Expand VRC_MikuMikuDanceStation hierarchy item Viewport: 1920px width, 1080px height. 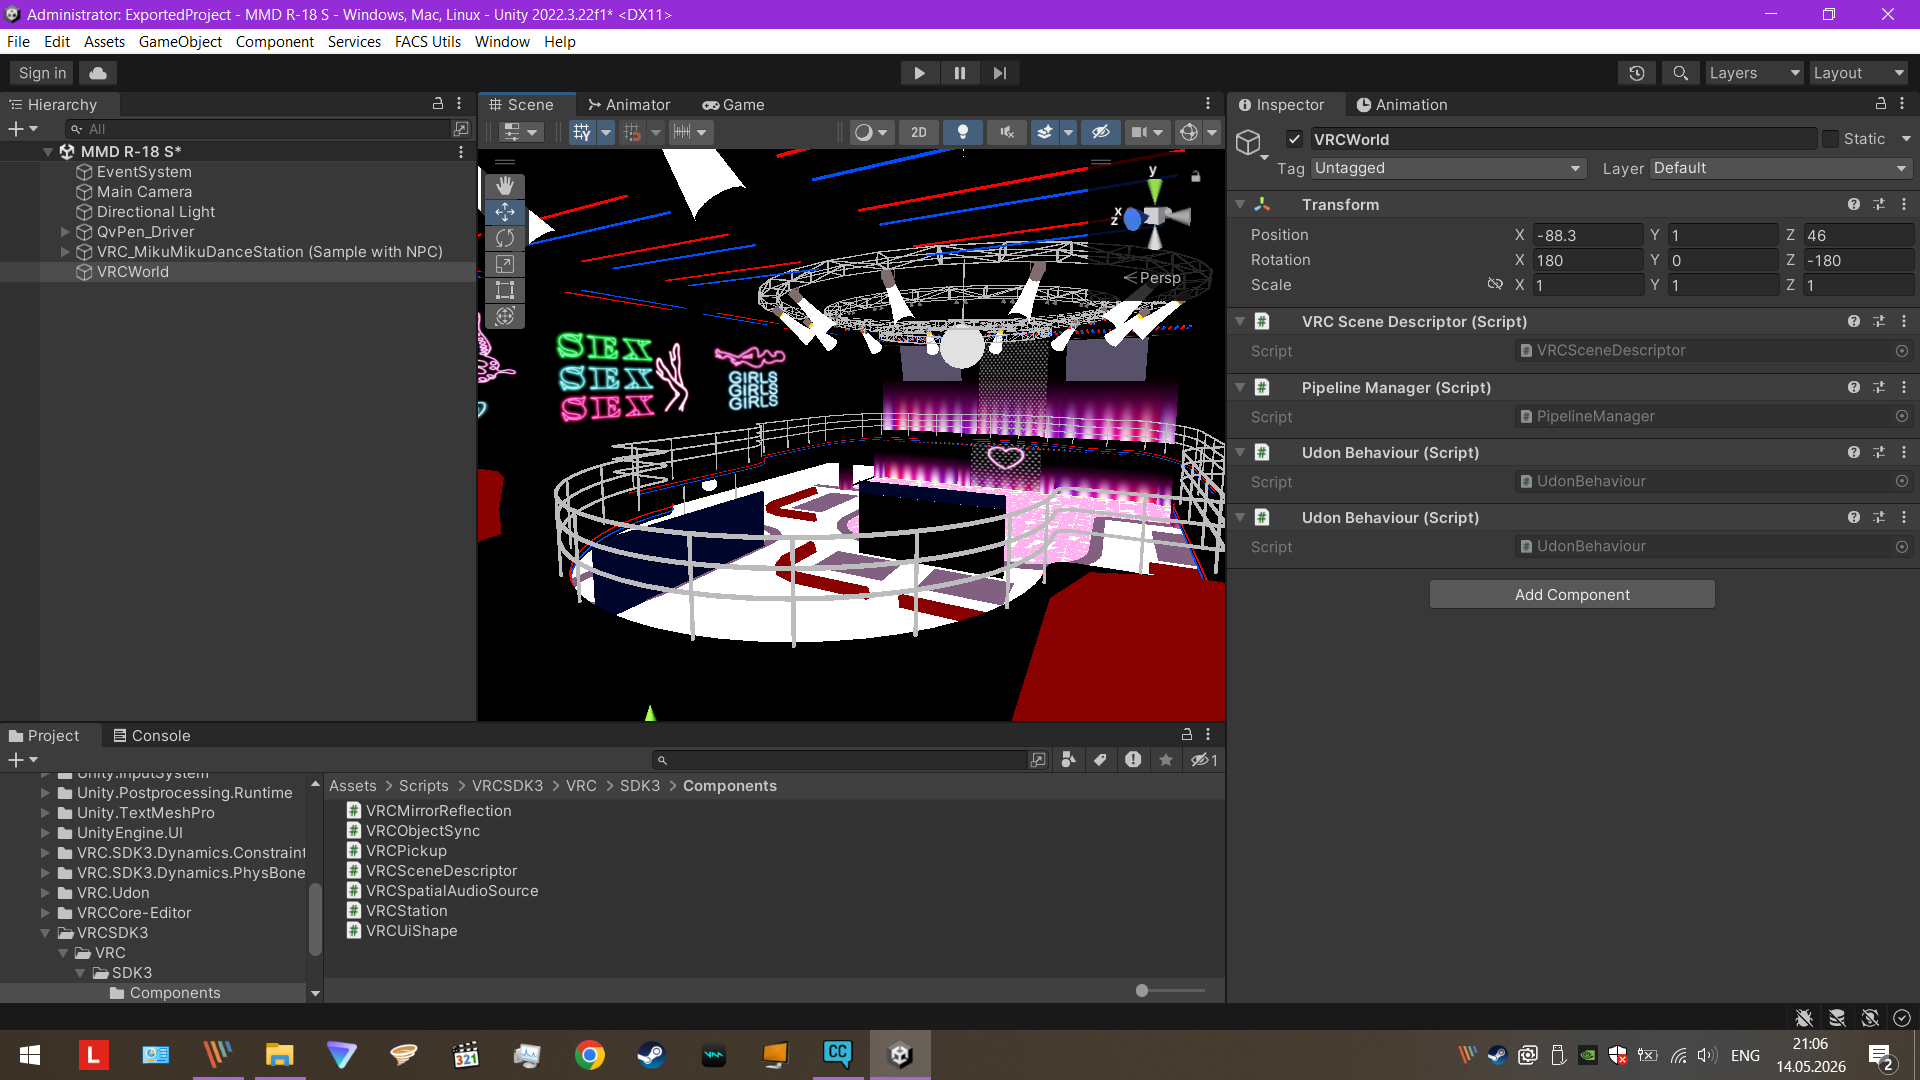coord(65,252)
